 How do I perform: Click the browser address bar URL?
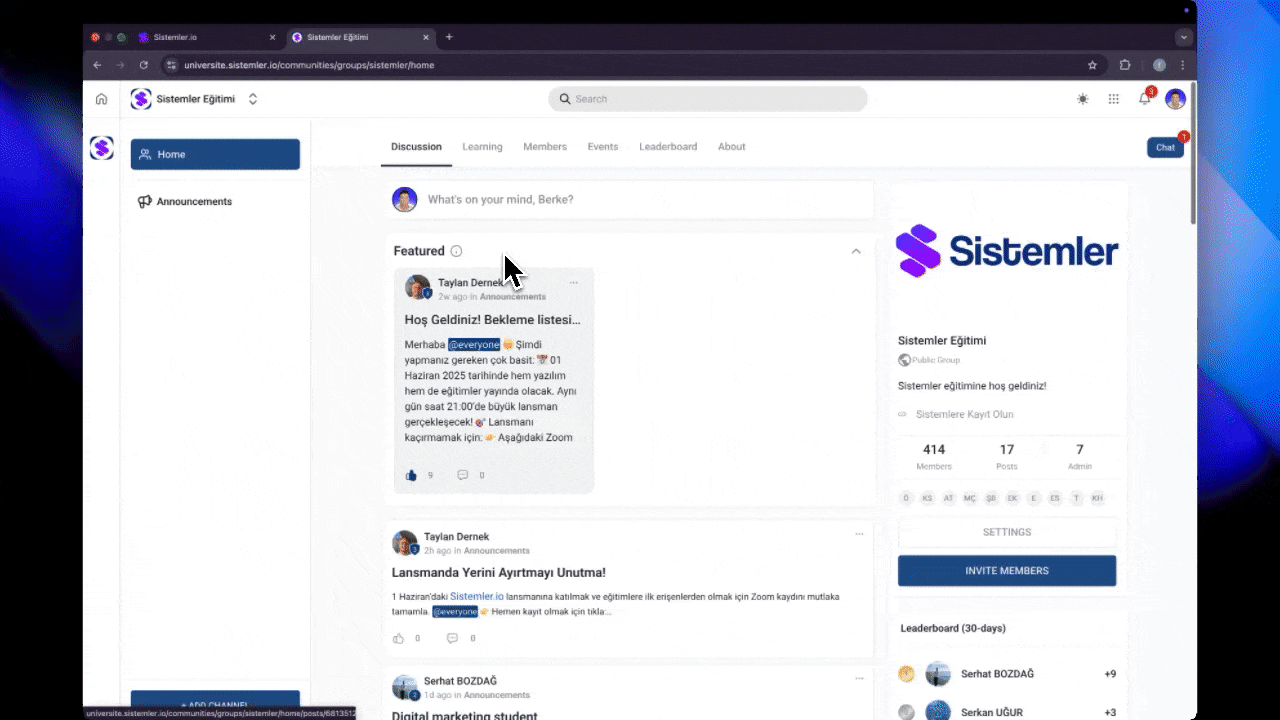(x=309, y=65)
